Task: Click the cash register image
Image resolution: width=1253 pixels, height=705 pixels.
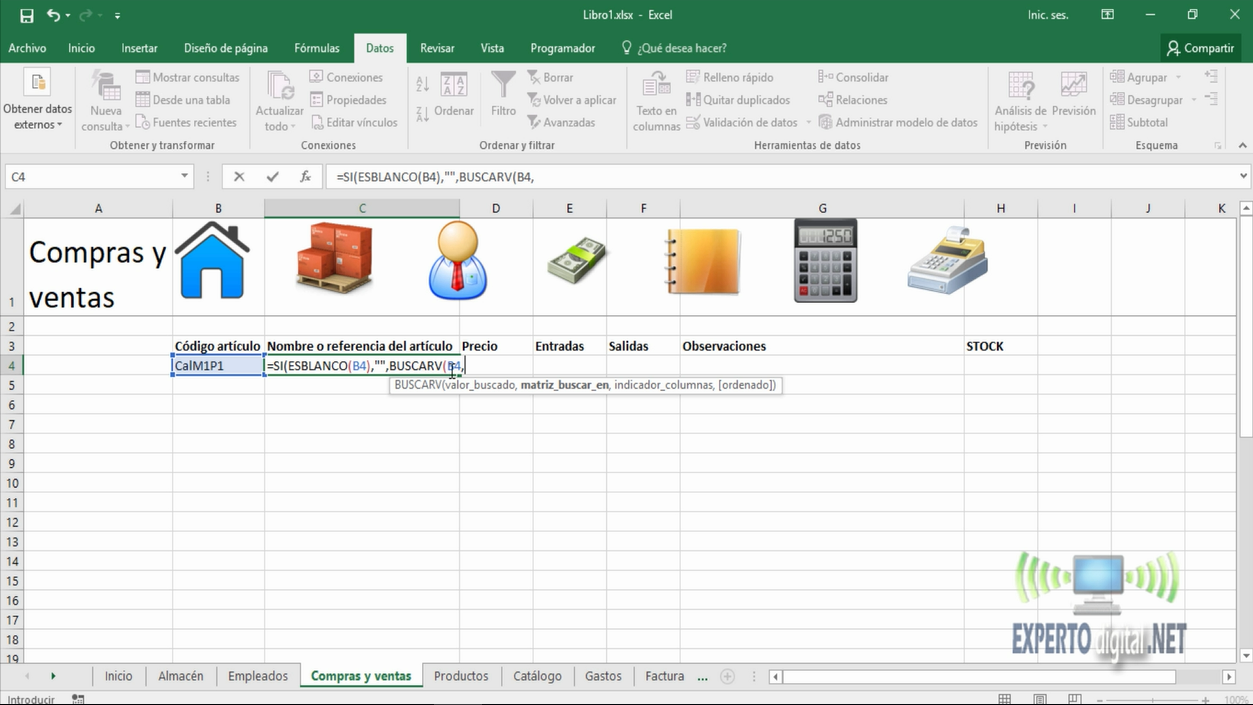Action: point(947,261)
